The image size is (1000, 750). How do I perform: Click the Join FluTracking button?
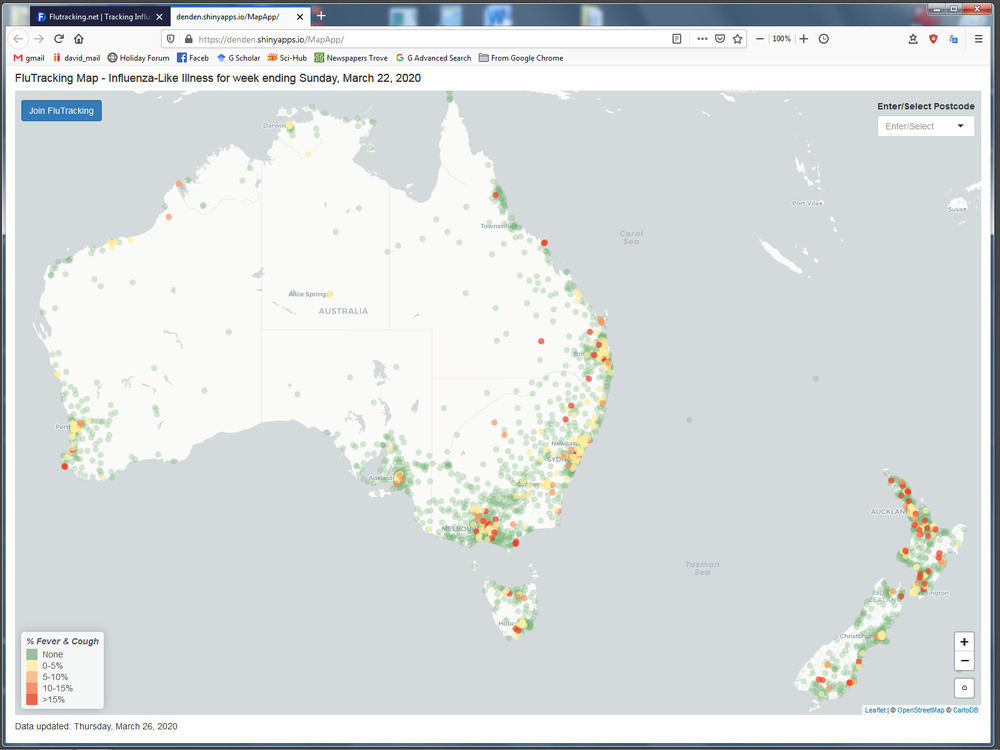point(61,111)
